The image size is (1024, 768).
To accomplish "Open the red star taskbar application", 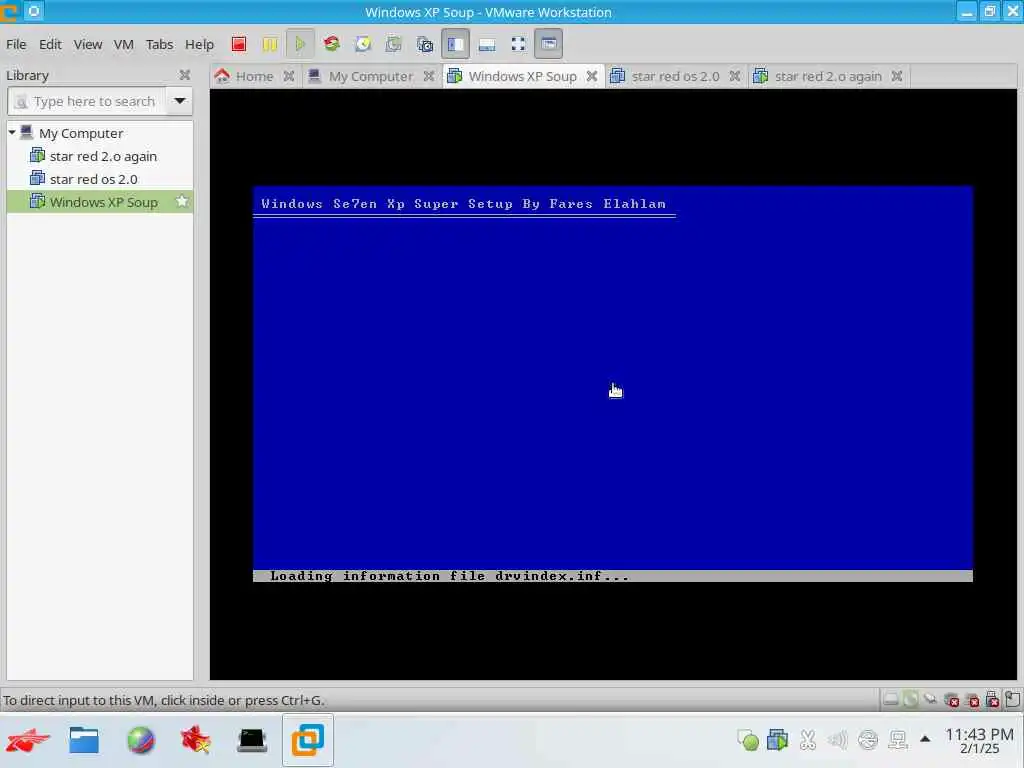I will pos(196,740).
